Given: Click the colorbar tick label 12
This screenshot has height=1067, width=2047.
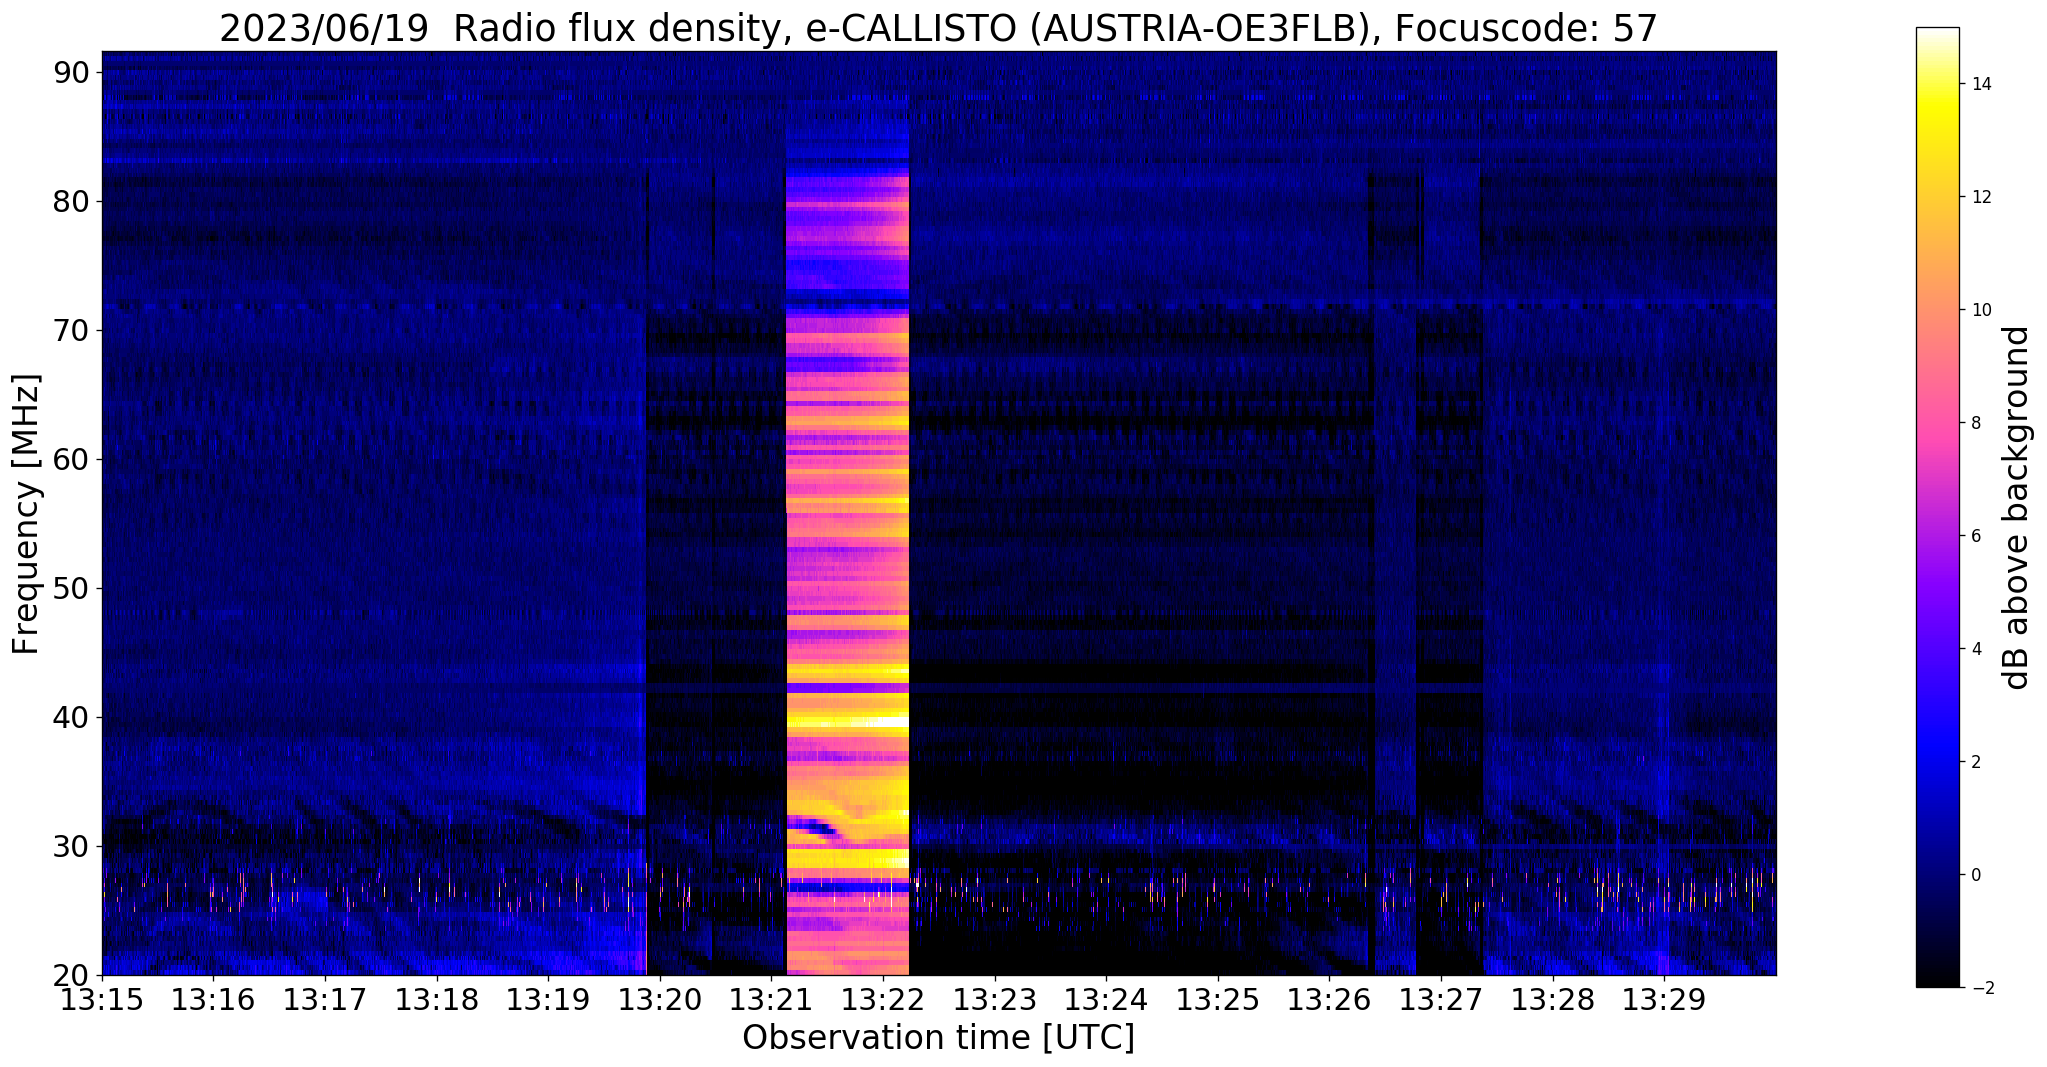Looking at the screenshot, I should click(1980, 197).
